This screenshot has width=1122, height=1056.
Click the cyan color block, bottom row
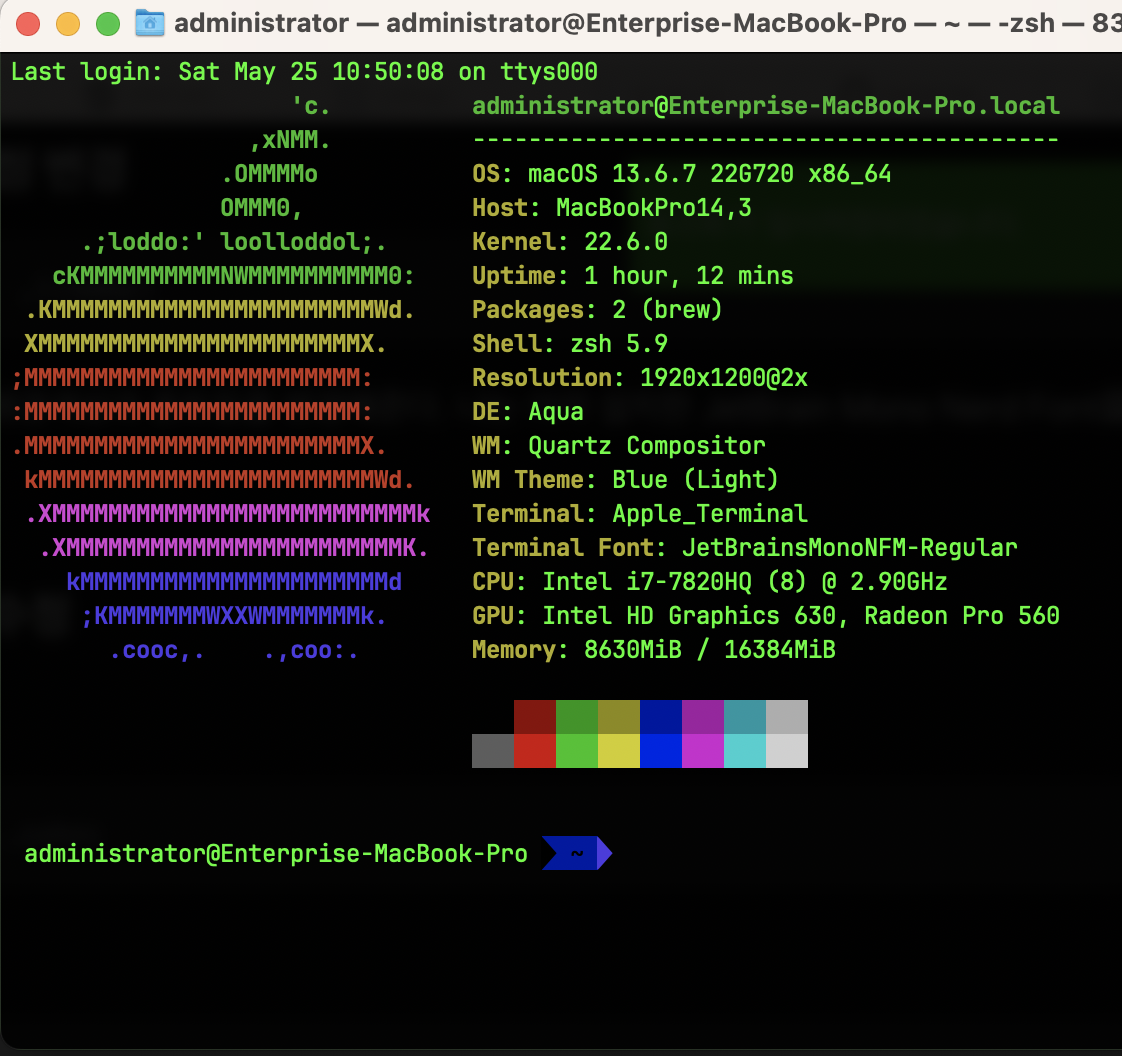tap(745, 751)
